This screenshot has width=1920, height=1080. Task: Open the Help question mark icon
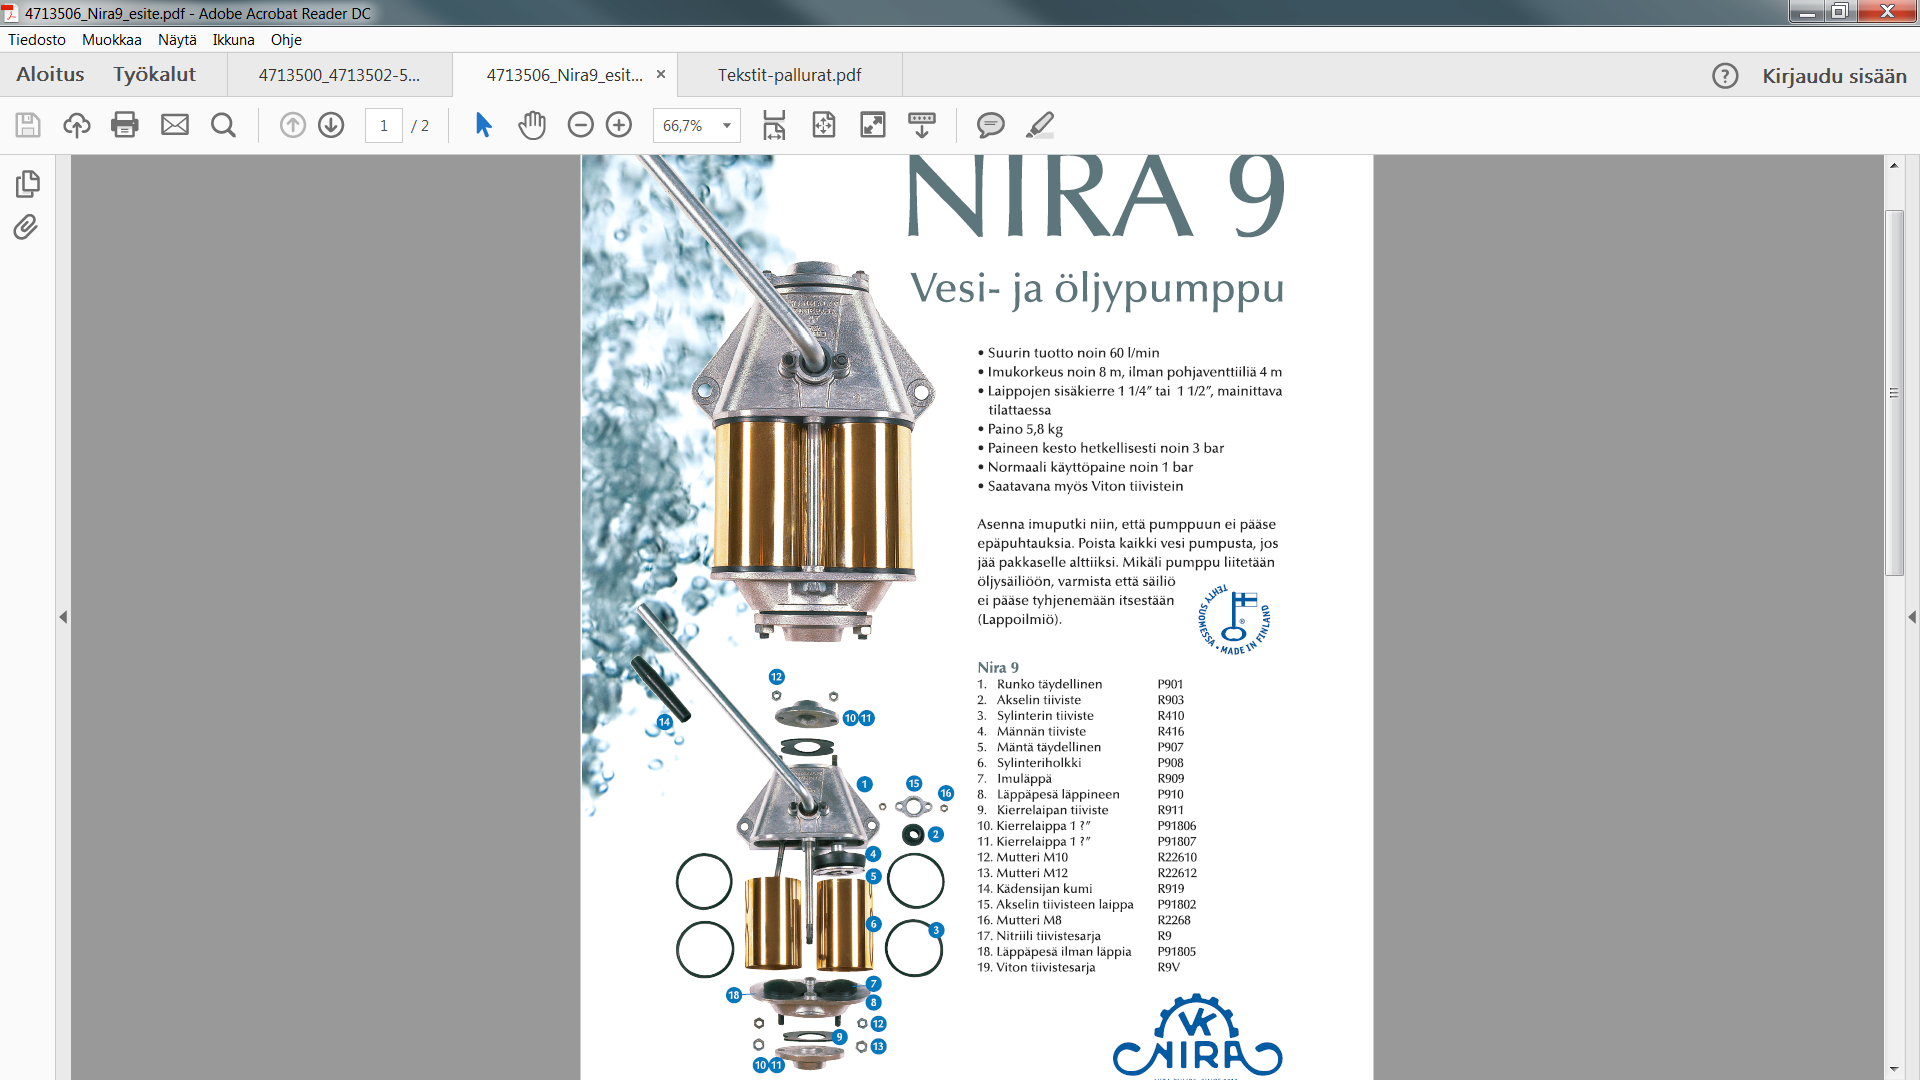point(1725,76)
